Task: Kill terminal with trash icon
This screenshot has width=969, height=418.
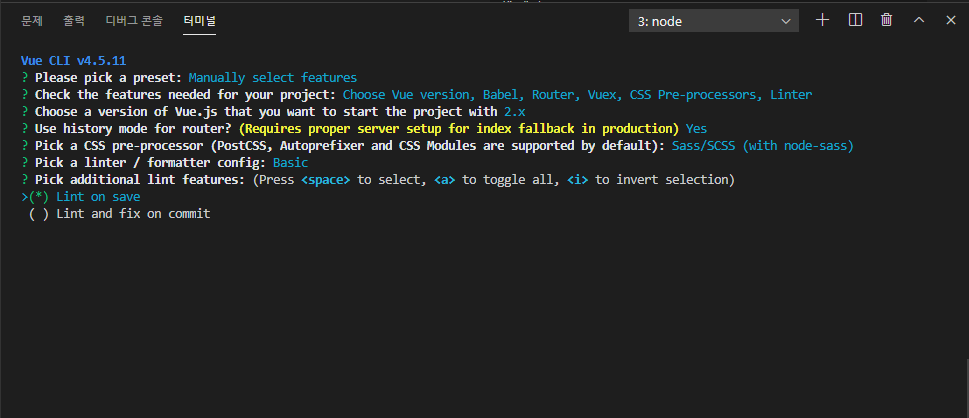Action: coord(887,20)
